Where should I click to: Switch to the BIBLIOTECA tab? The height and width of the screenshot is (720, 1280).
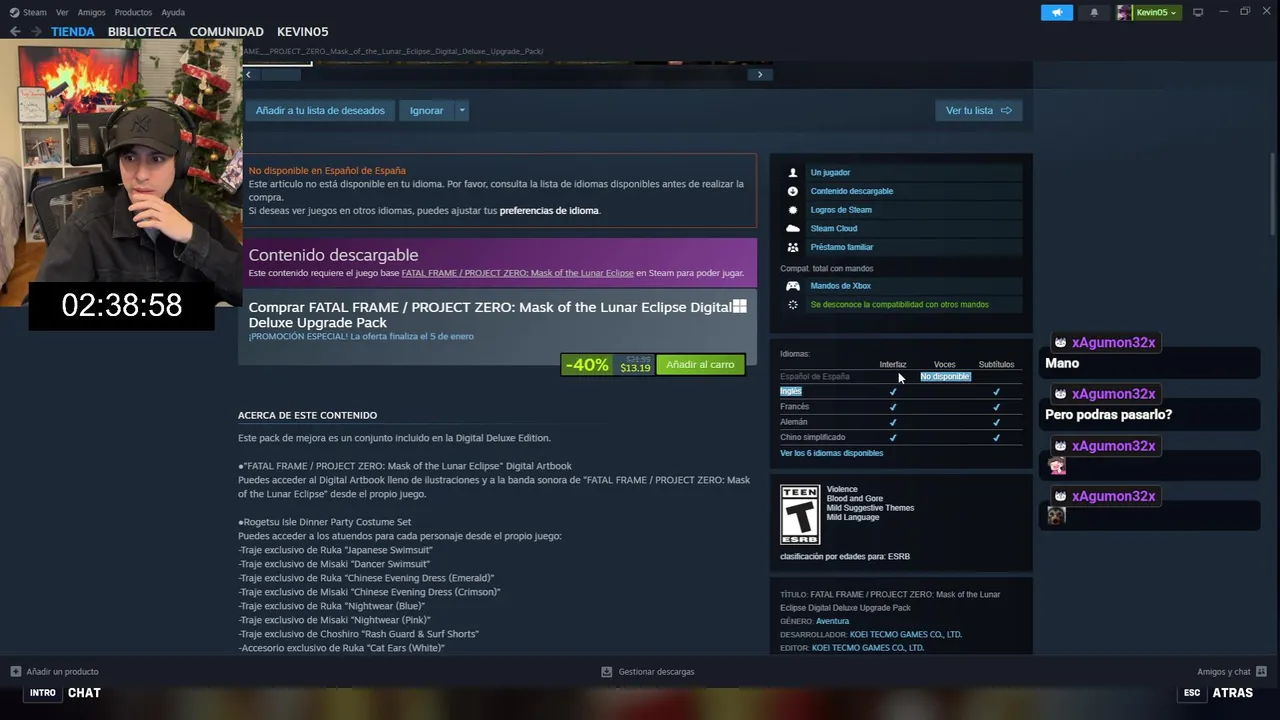(x=142, y=31)
